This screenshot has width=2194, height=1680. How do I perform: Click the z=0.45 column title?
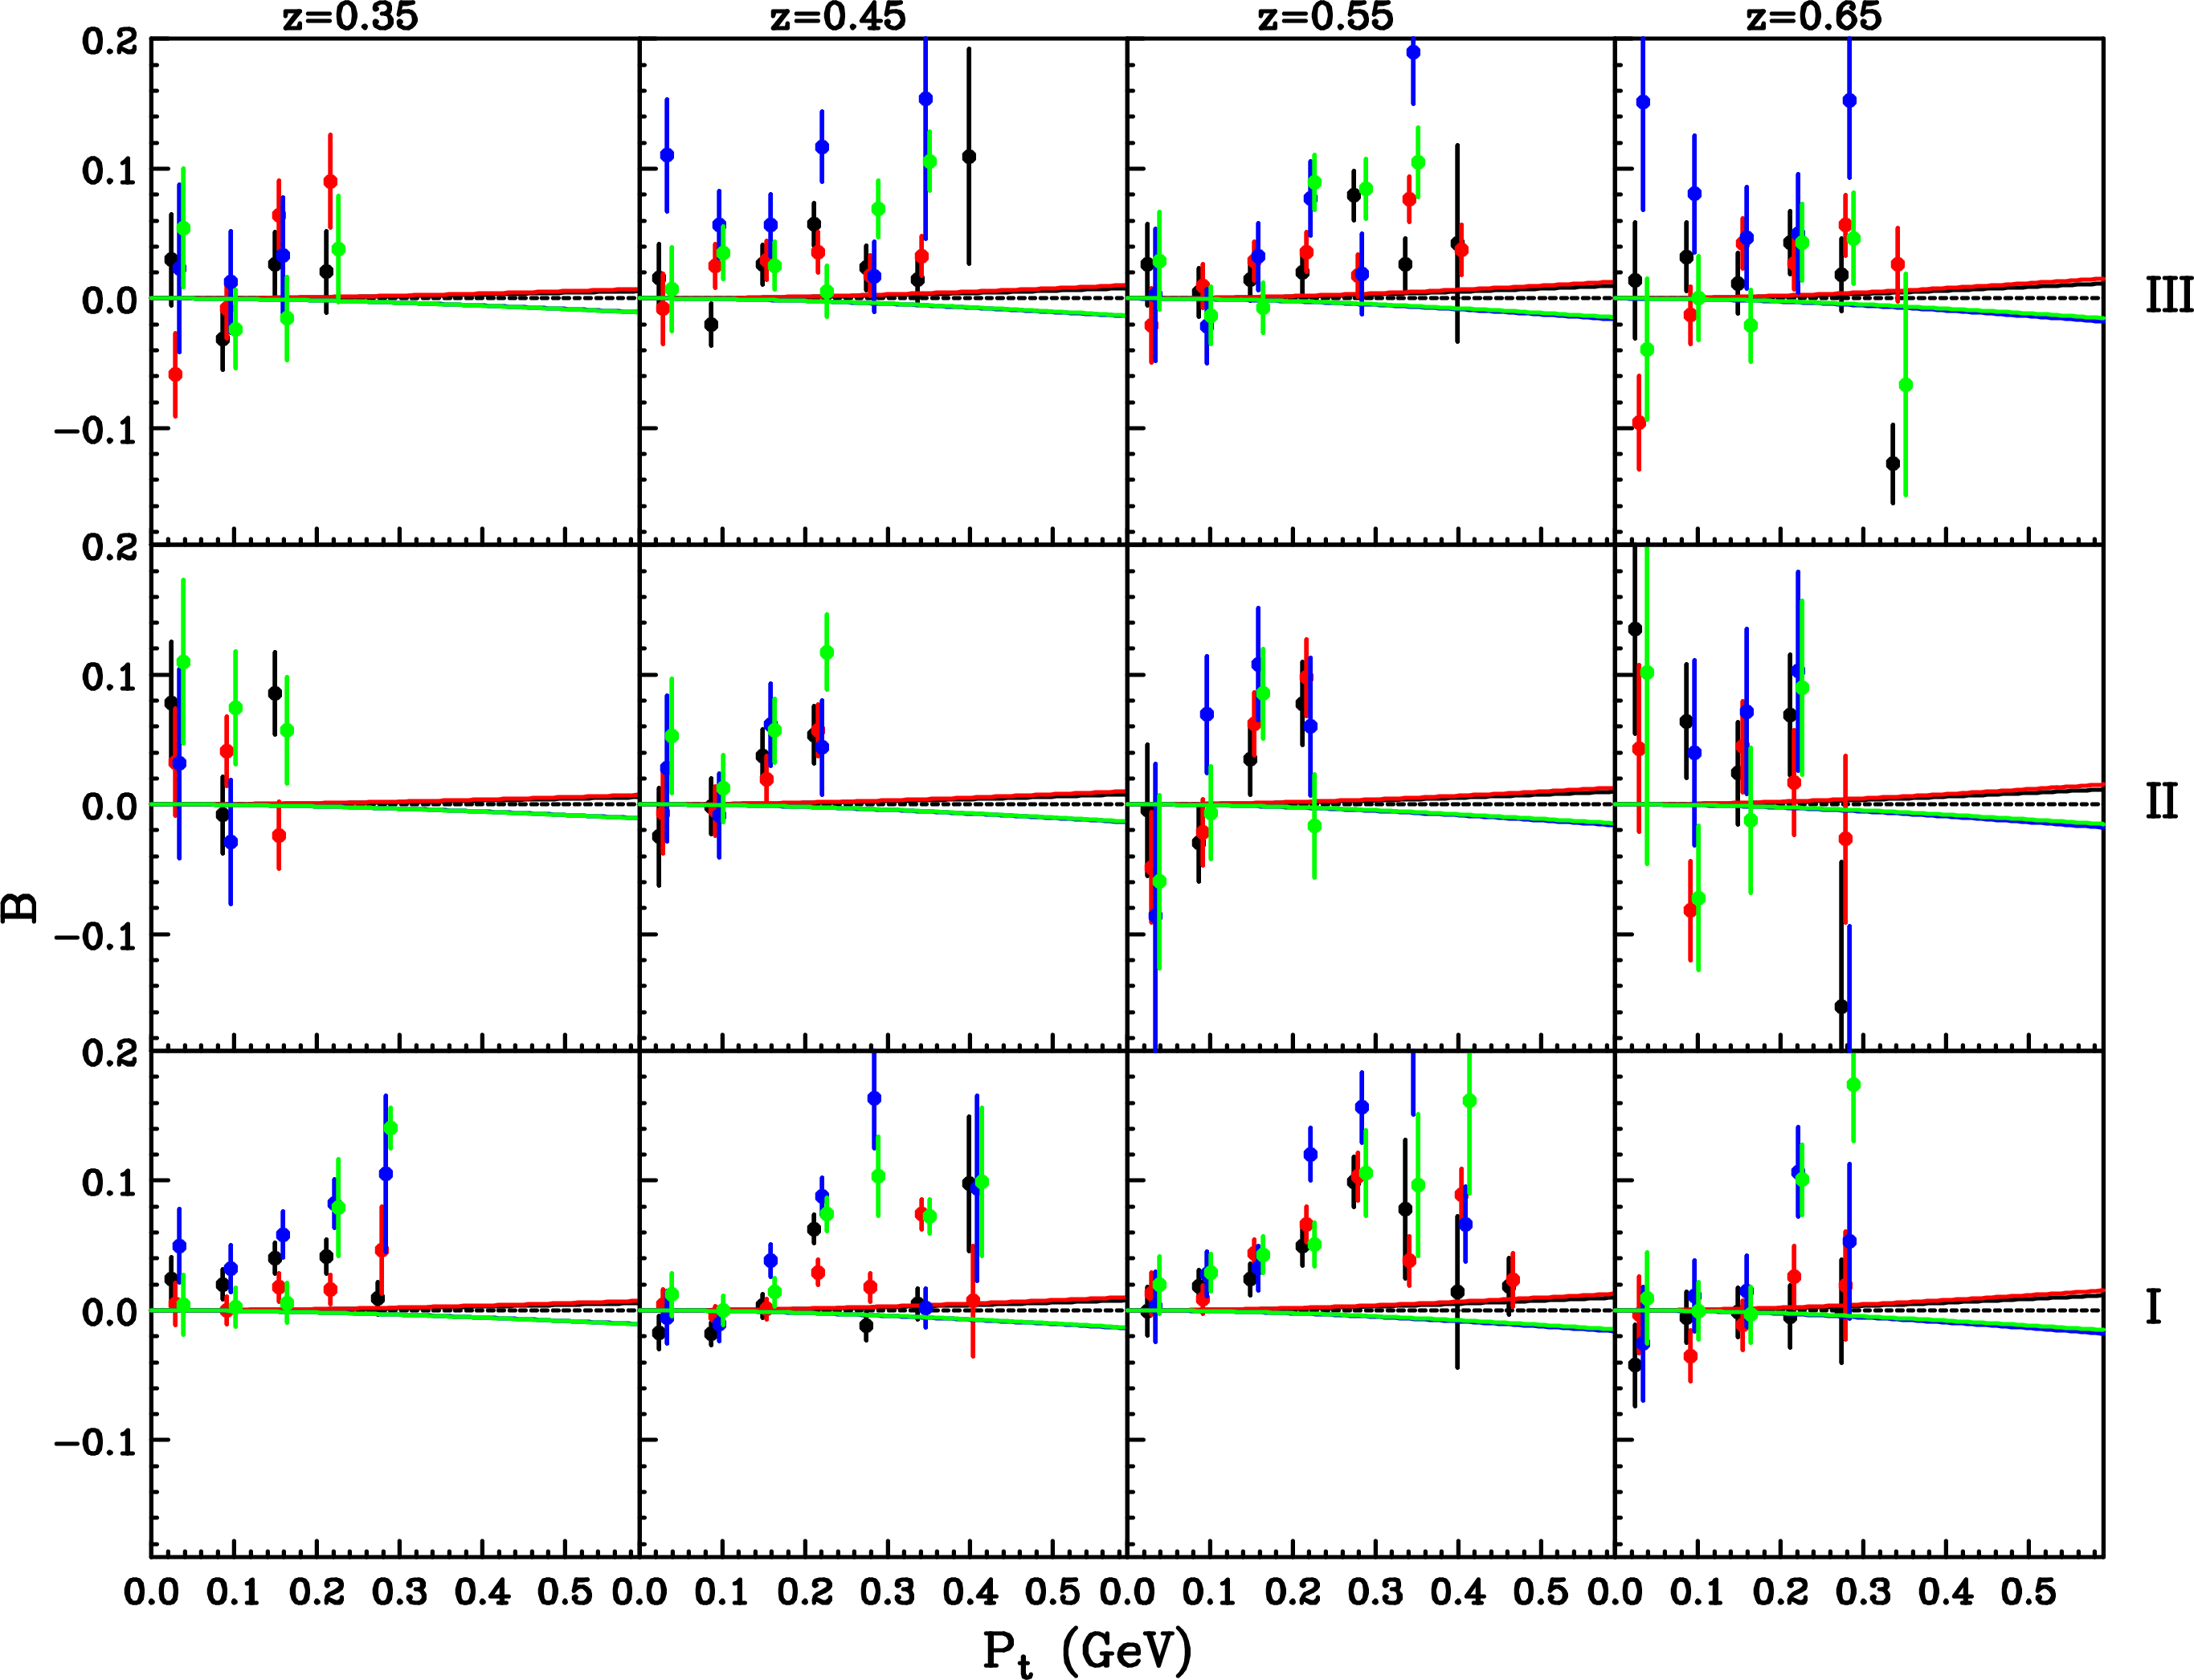pyautogui.click(x=838, y=16)
